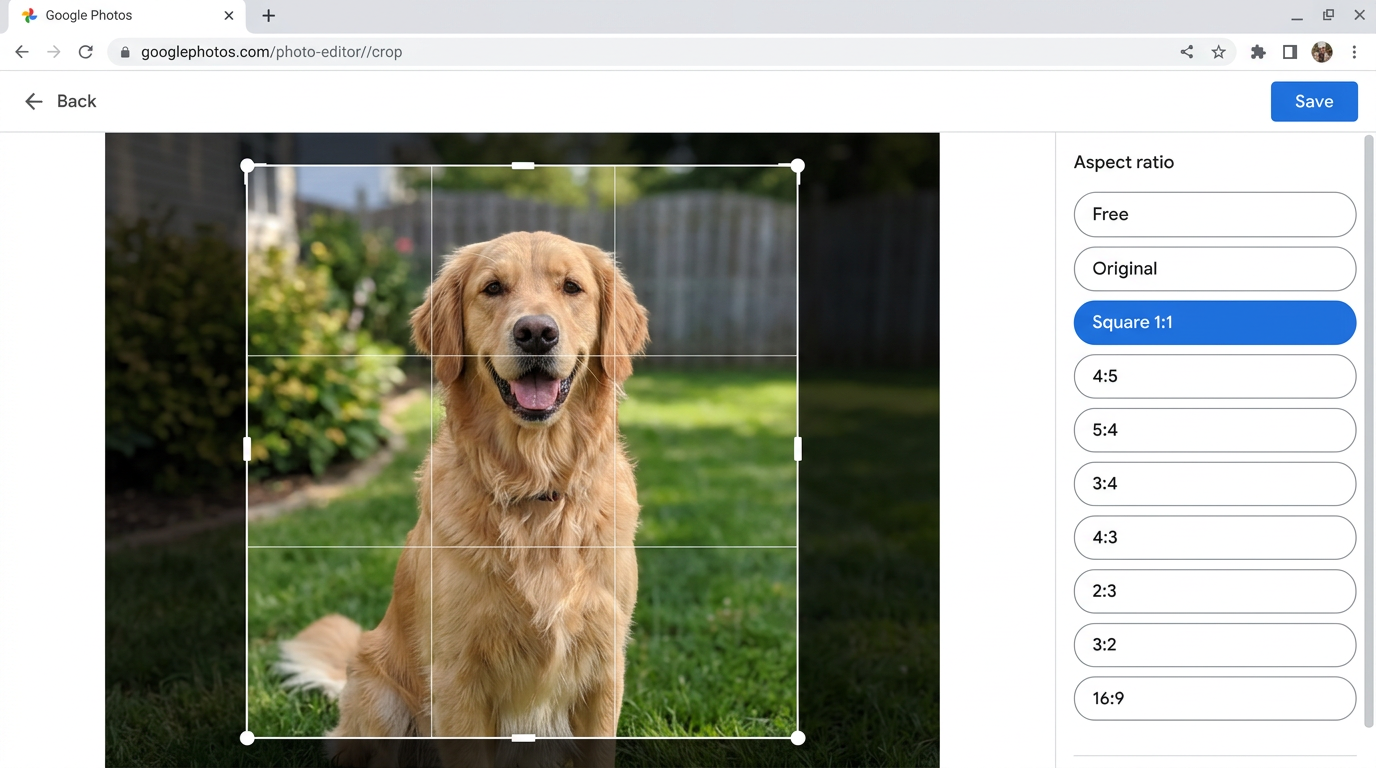This screenshot has width=1376, height=768.
Task: Open the Chrome three-dot menu
Action: point(1355,51)
